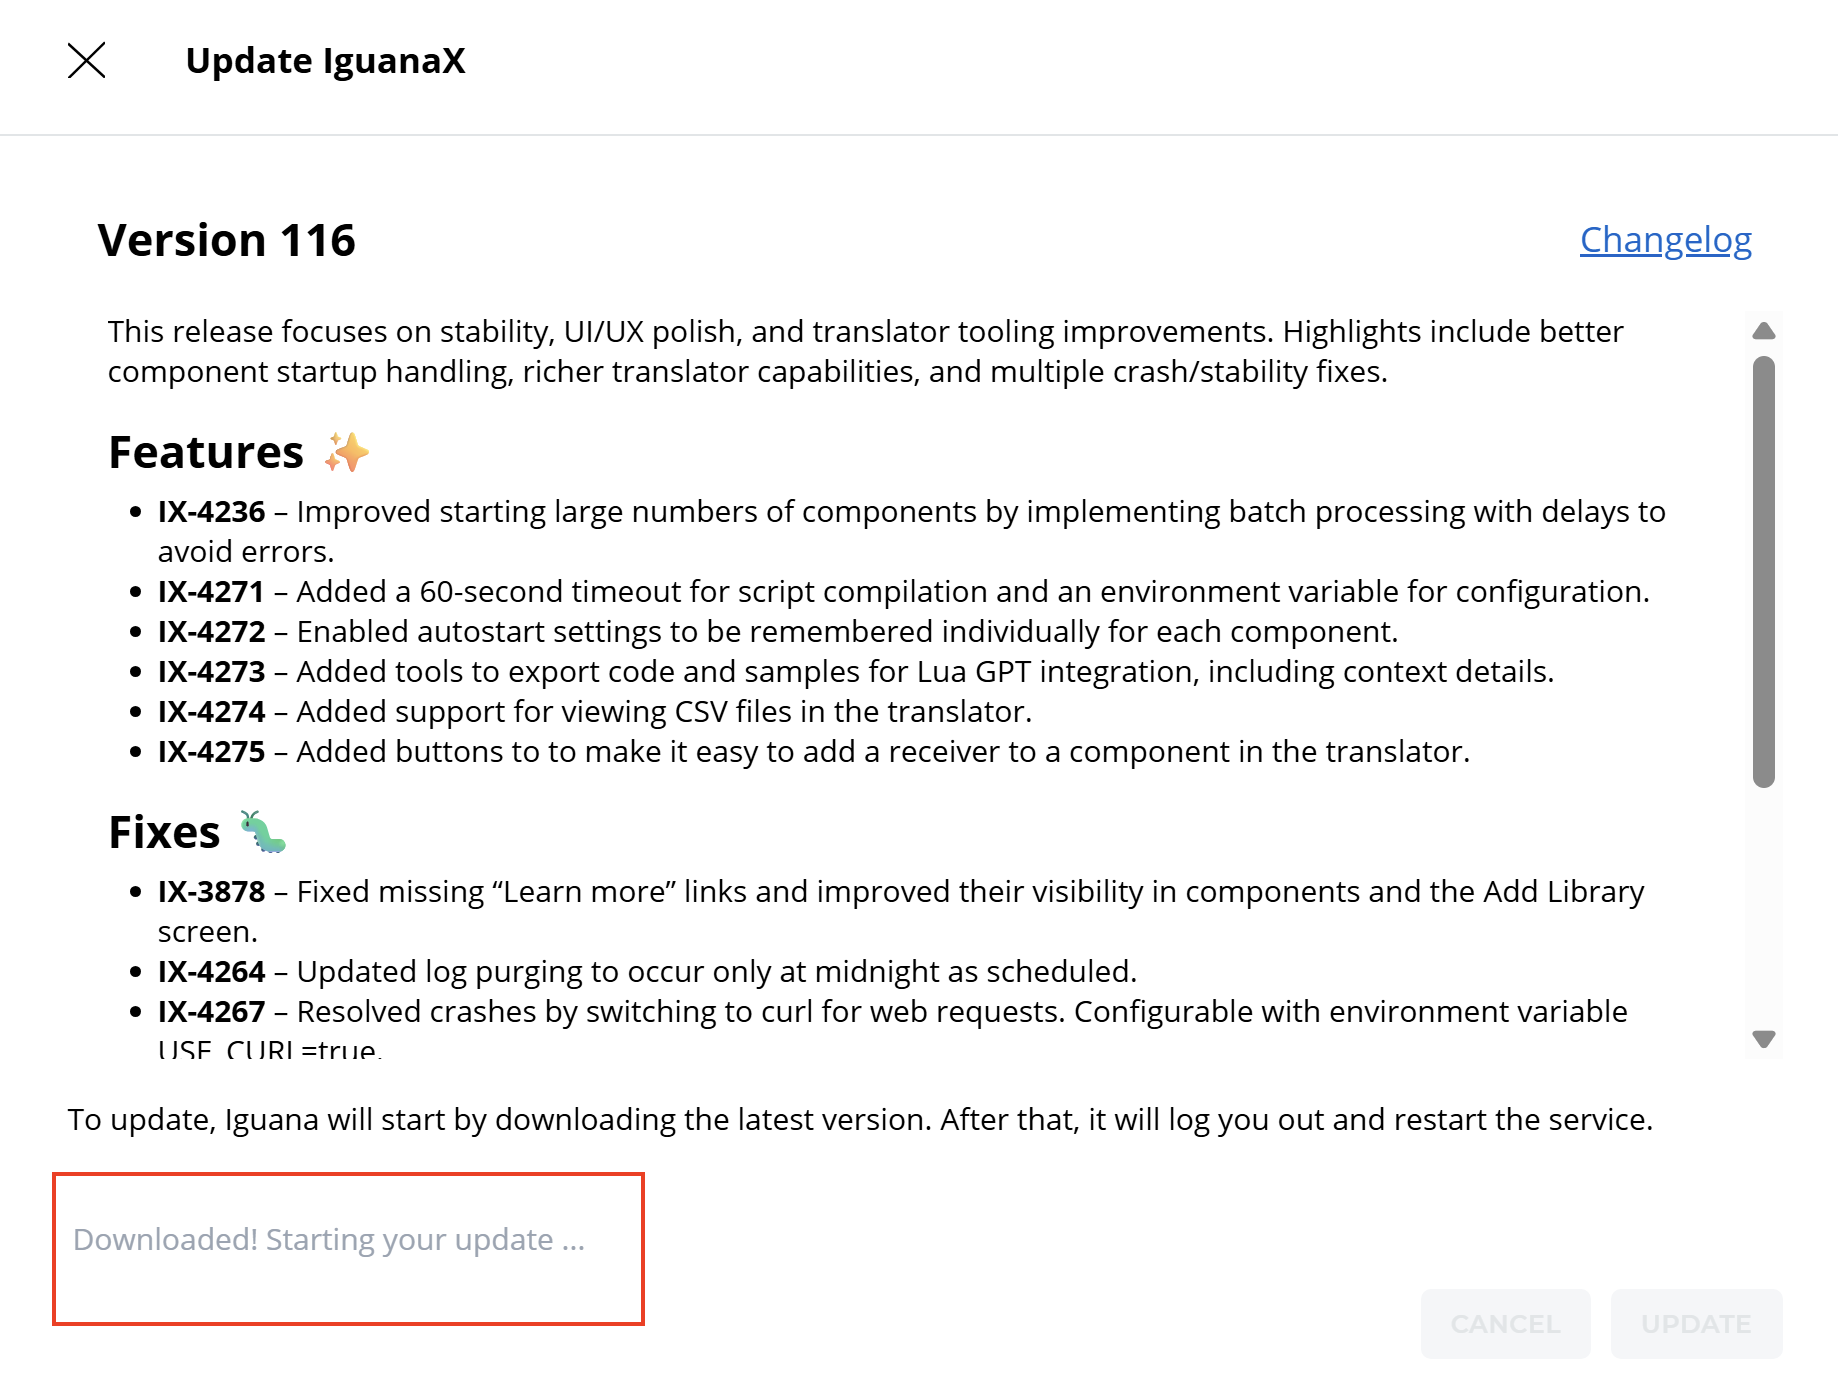Click the "Downloaded! Starting your update" status message
Image resolution: width=1838 pixels, height=1380 pixels.
(329, 1240)
